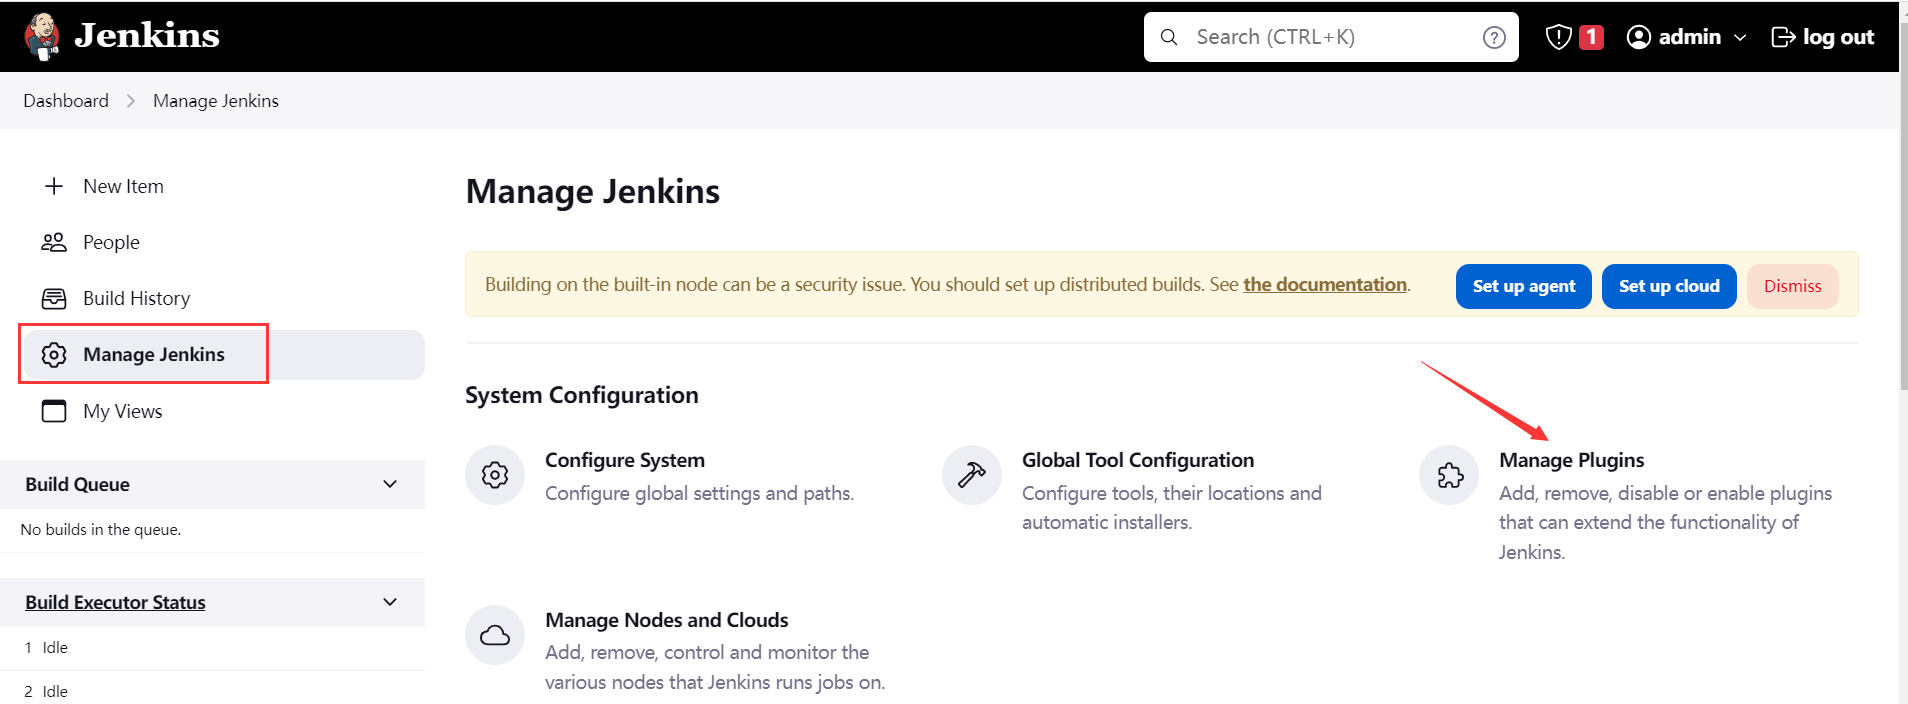Click the Manage Jenkins gear icon in sidebar
Screen dimensions: 1908x704
[54, 354]
